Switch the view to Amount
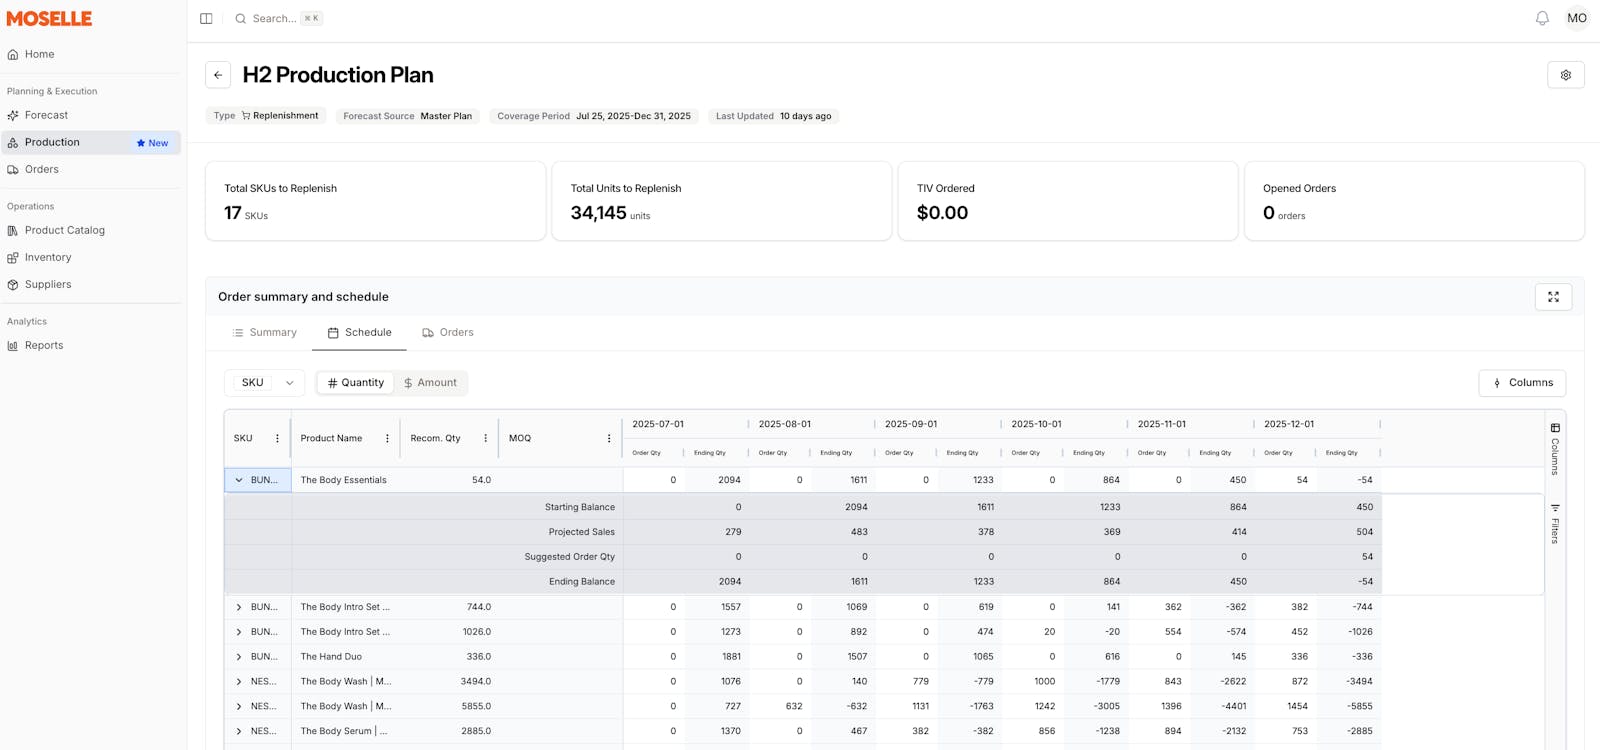Viewport: 1600px width, 750px height. (430, 383)
